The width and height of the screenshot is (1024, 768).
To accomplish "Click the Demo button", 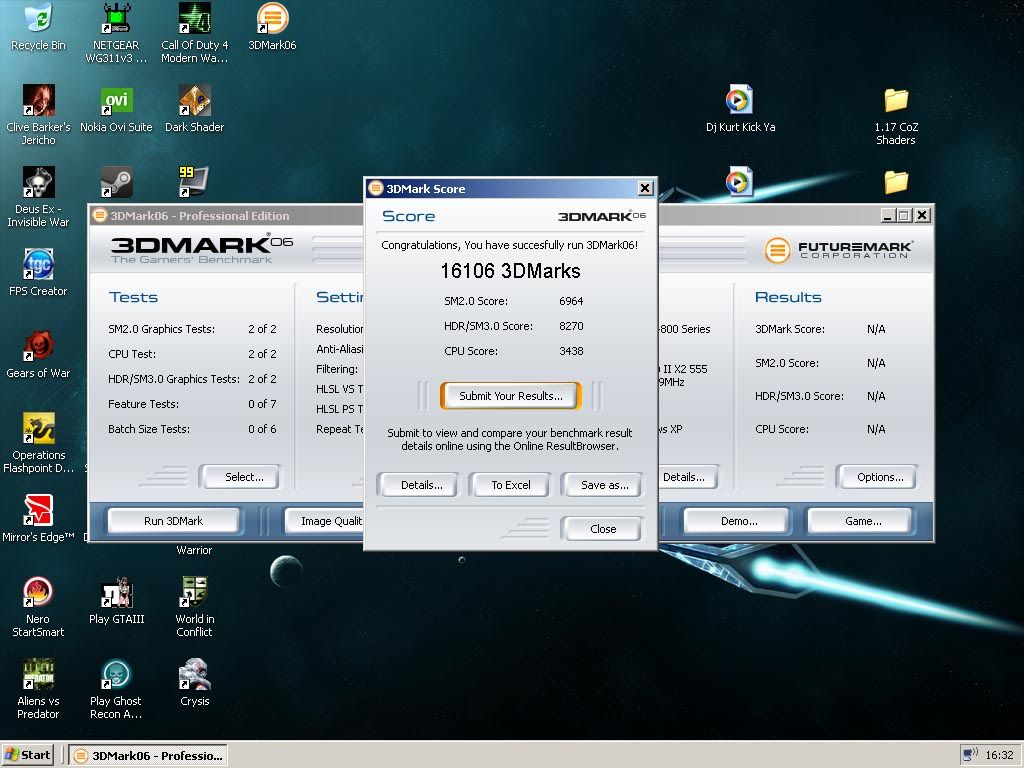I will pyautogui.click(x=739, y=520).
